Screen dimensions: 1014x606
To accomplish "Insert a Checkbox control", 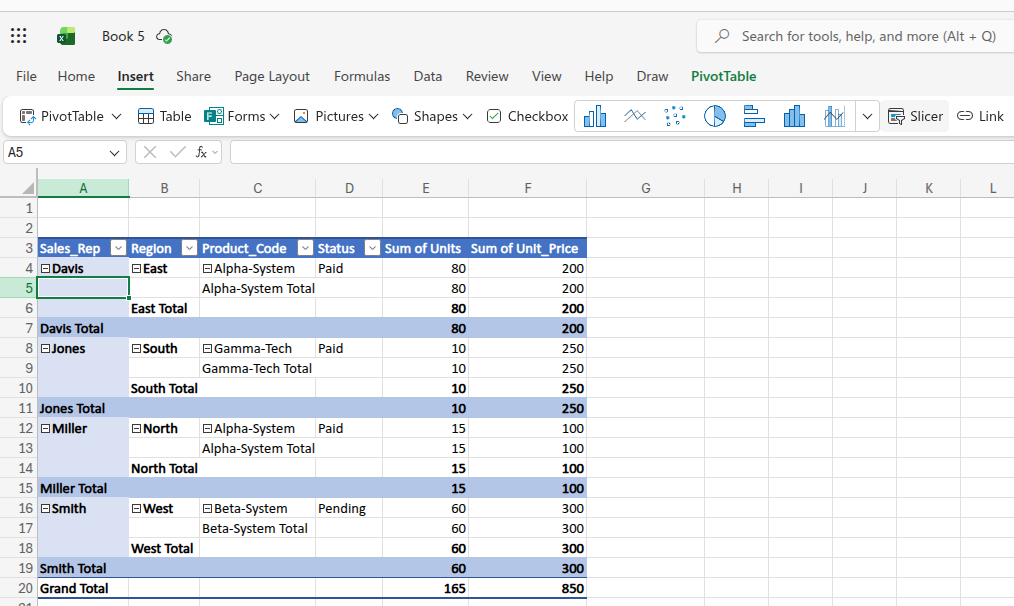I will (526, 115).
